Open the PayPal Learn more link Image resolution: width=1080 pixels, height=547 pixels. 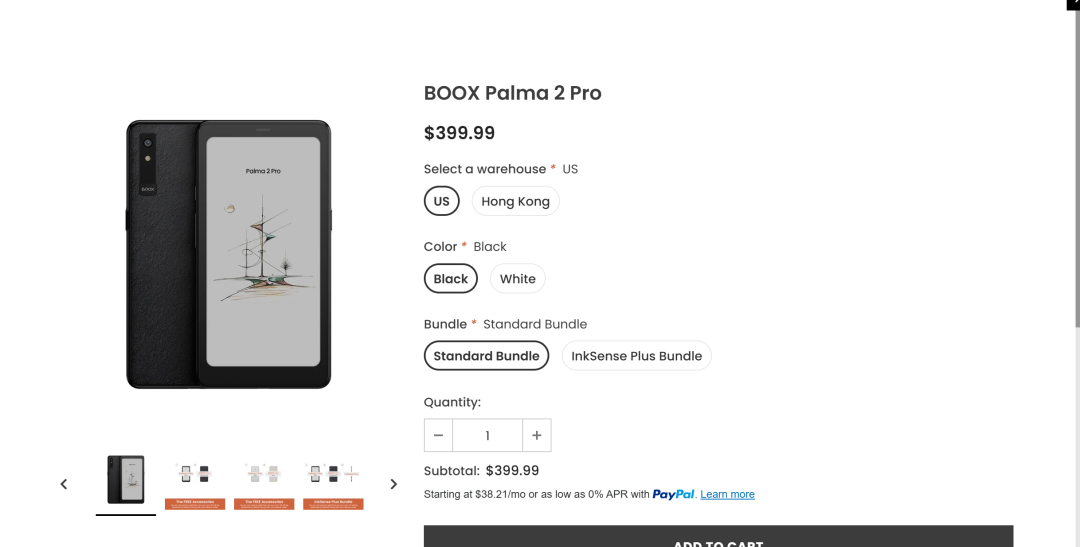click(727, 495)
